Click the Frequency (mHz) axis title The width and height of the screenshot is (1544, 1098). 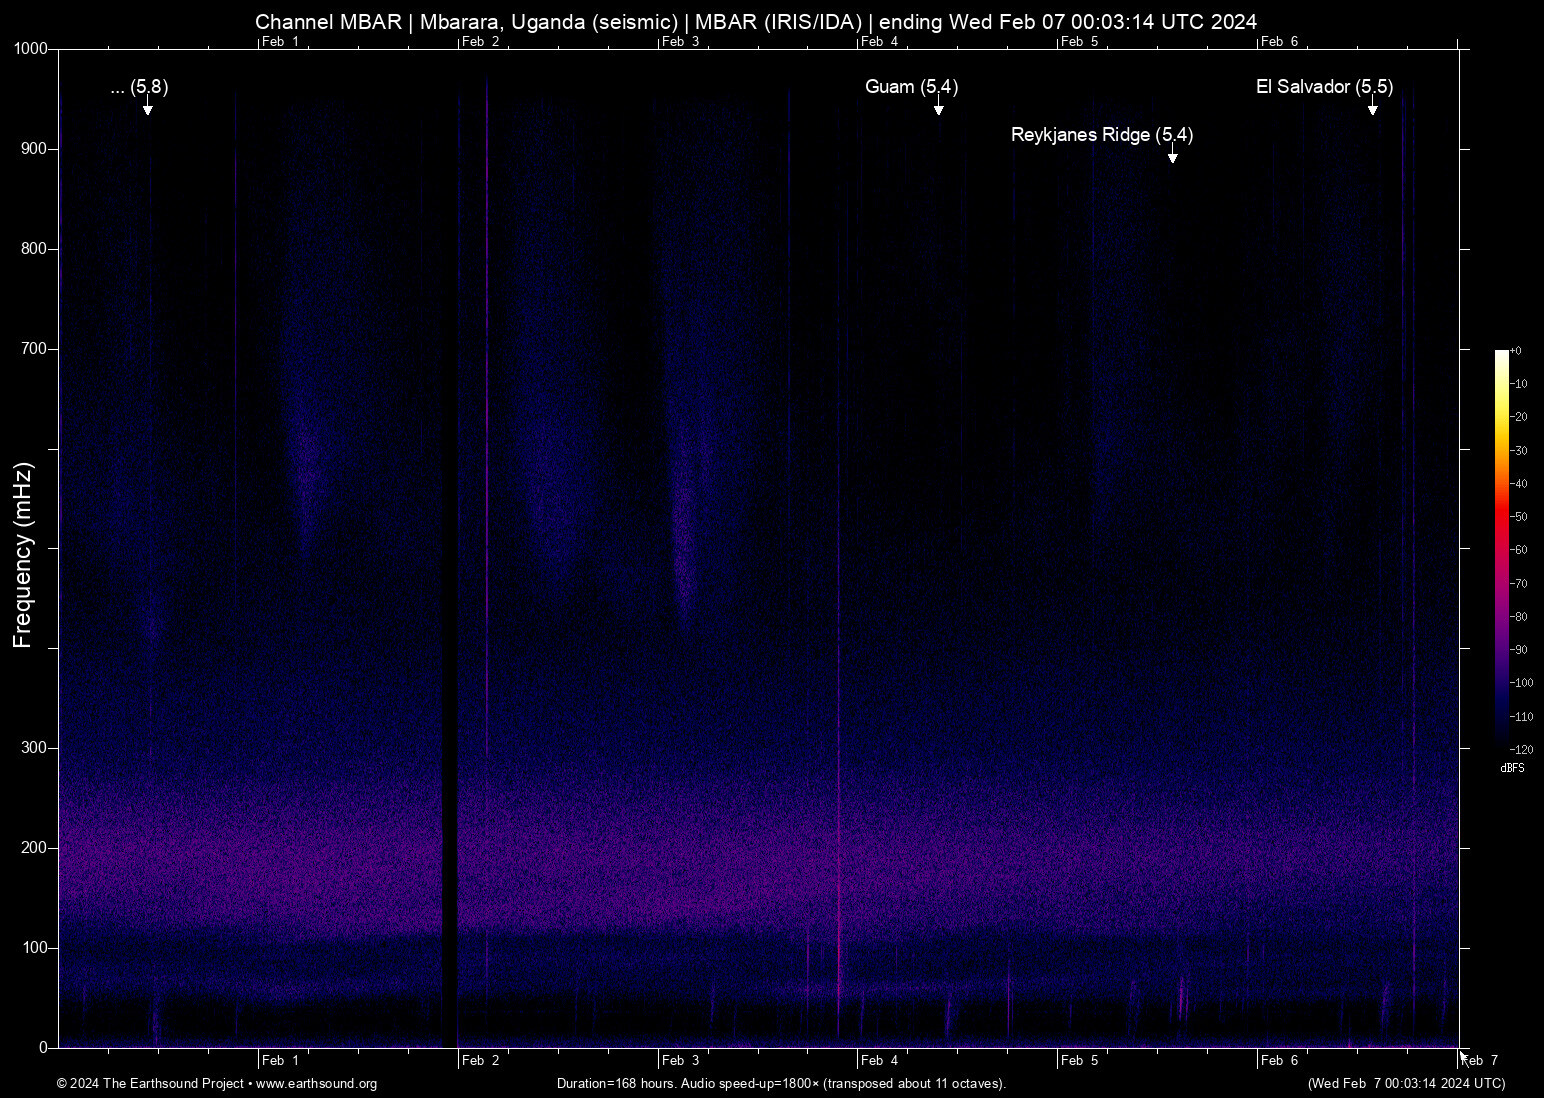[x=23, y=555]
